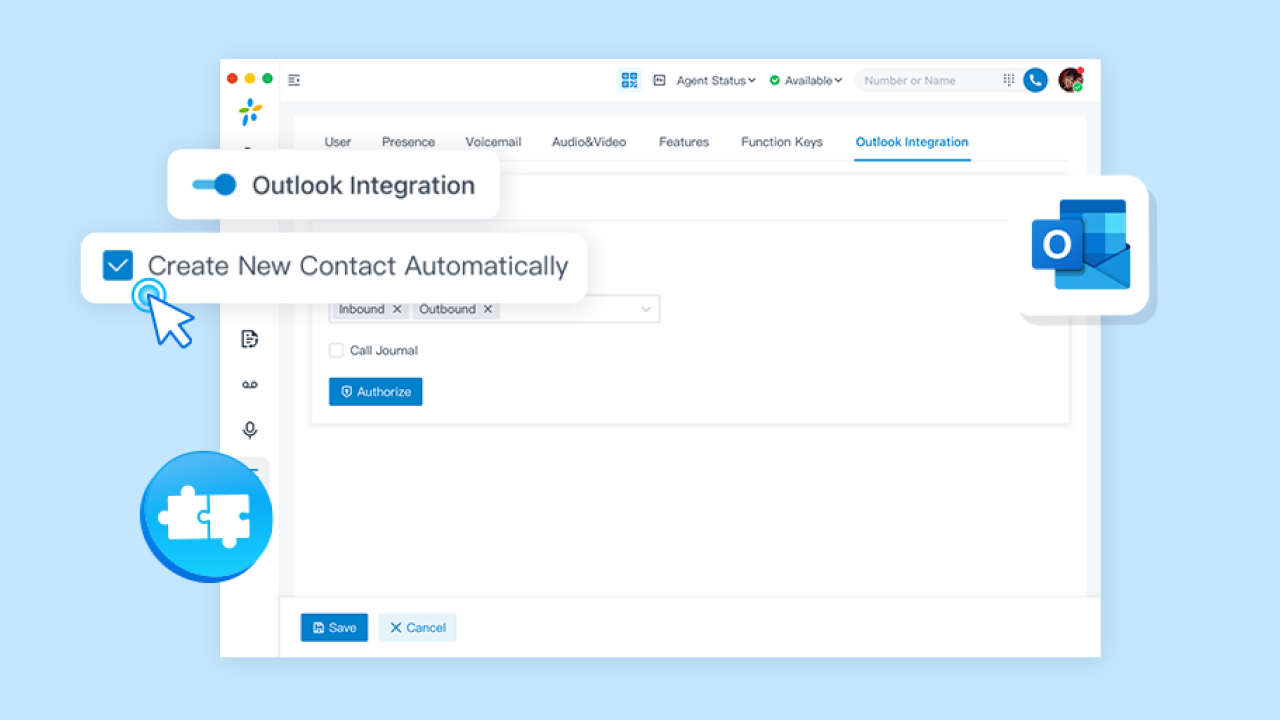Uncheck Create New Contact Automatically
The width and height of the screenshot is (1280, 720).
pyautogui.click(x=118, y=266)
